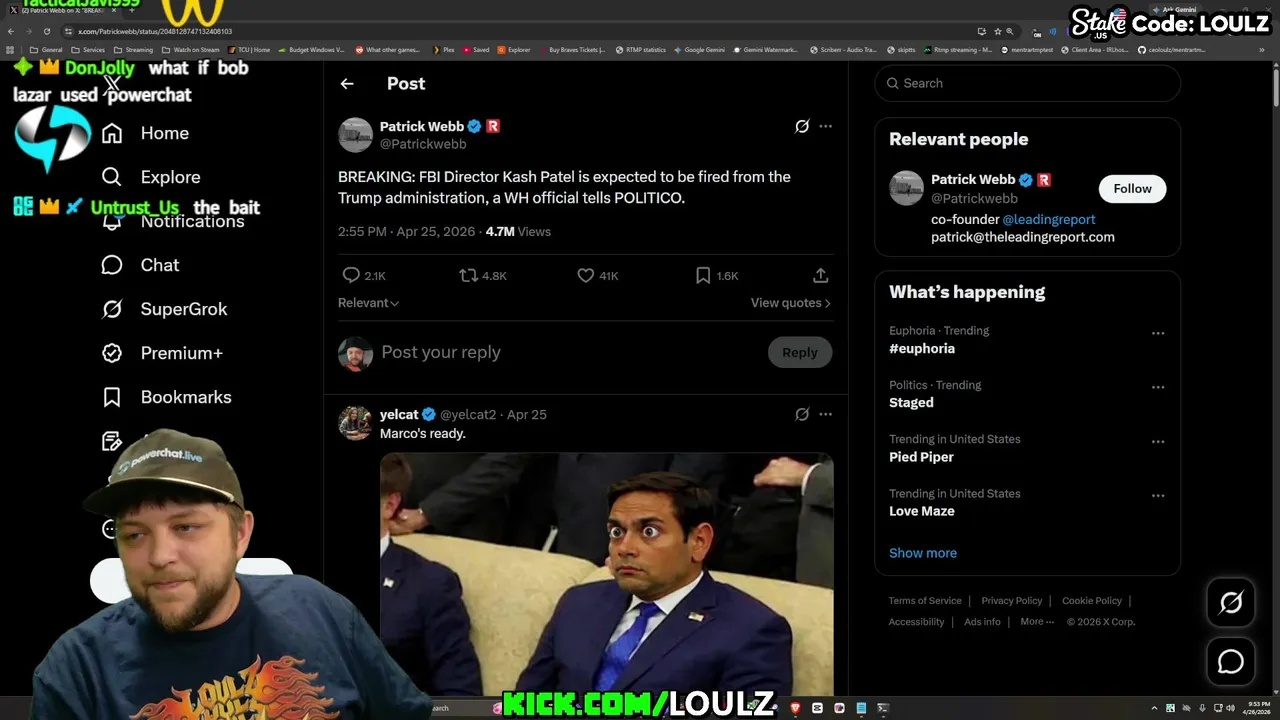The height and width of the screenshot is (720, 1280).
Task: Reload the page in browser toolbar
Action: [46, 31]
